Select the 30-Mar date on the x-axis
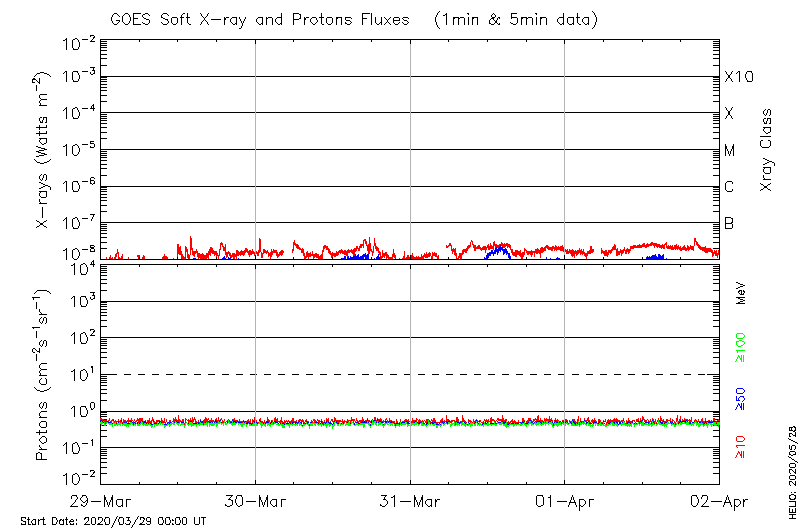 [x=256, y=500]
